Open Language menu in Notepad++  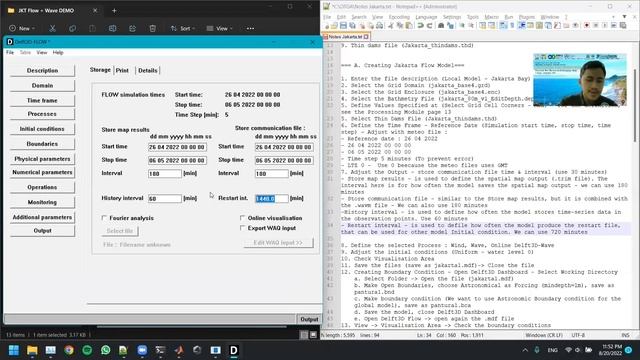point(426,17)
